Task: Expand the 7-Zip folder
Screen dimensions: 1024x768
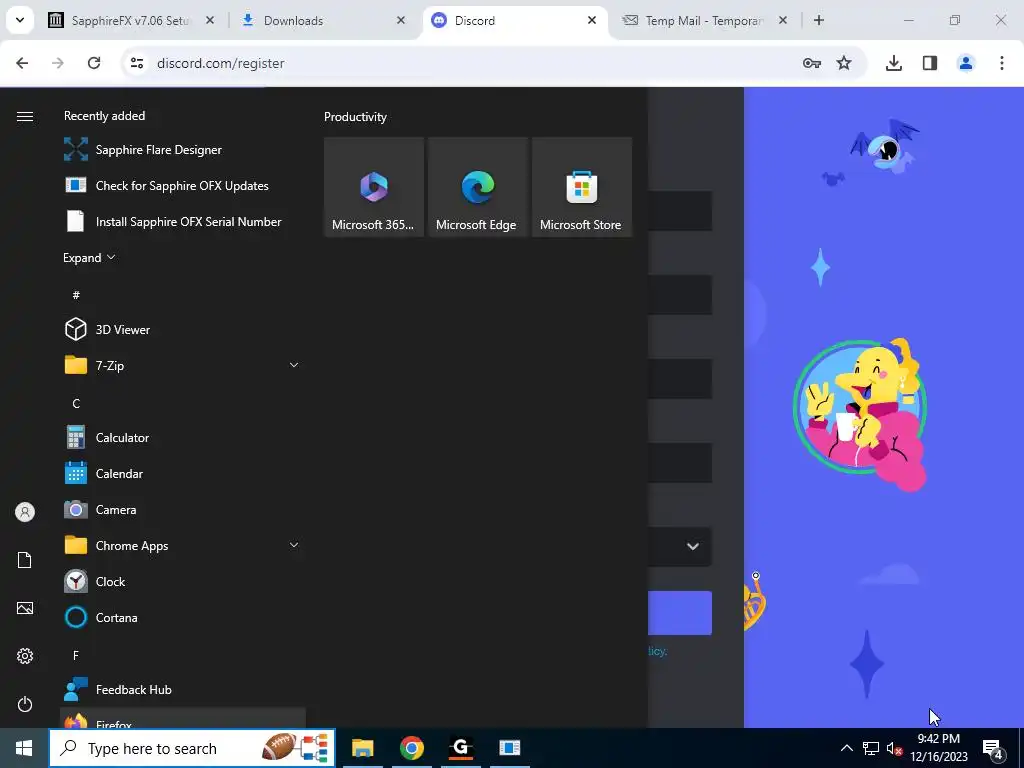Action: click(294, 365)
